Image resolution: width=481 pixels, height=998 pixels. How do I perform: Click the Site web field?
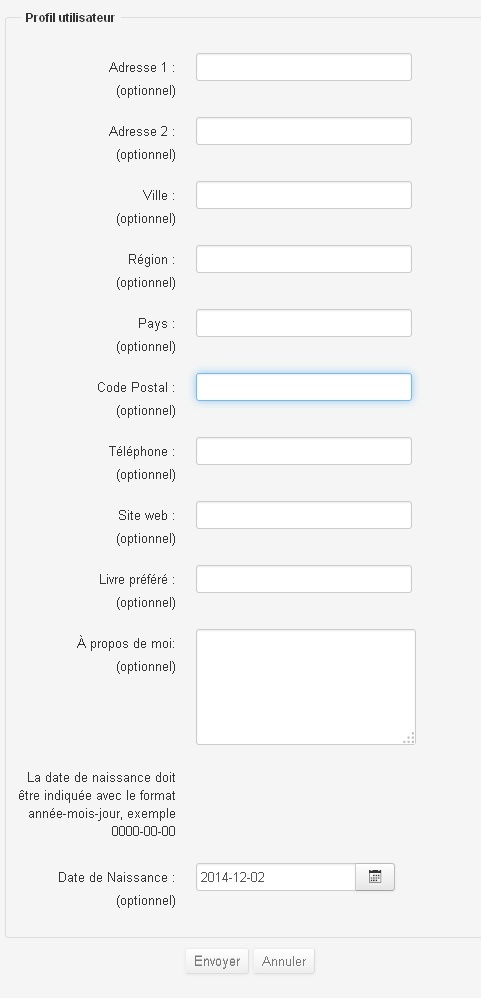[303, 515]
